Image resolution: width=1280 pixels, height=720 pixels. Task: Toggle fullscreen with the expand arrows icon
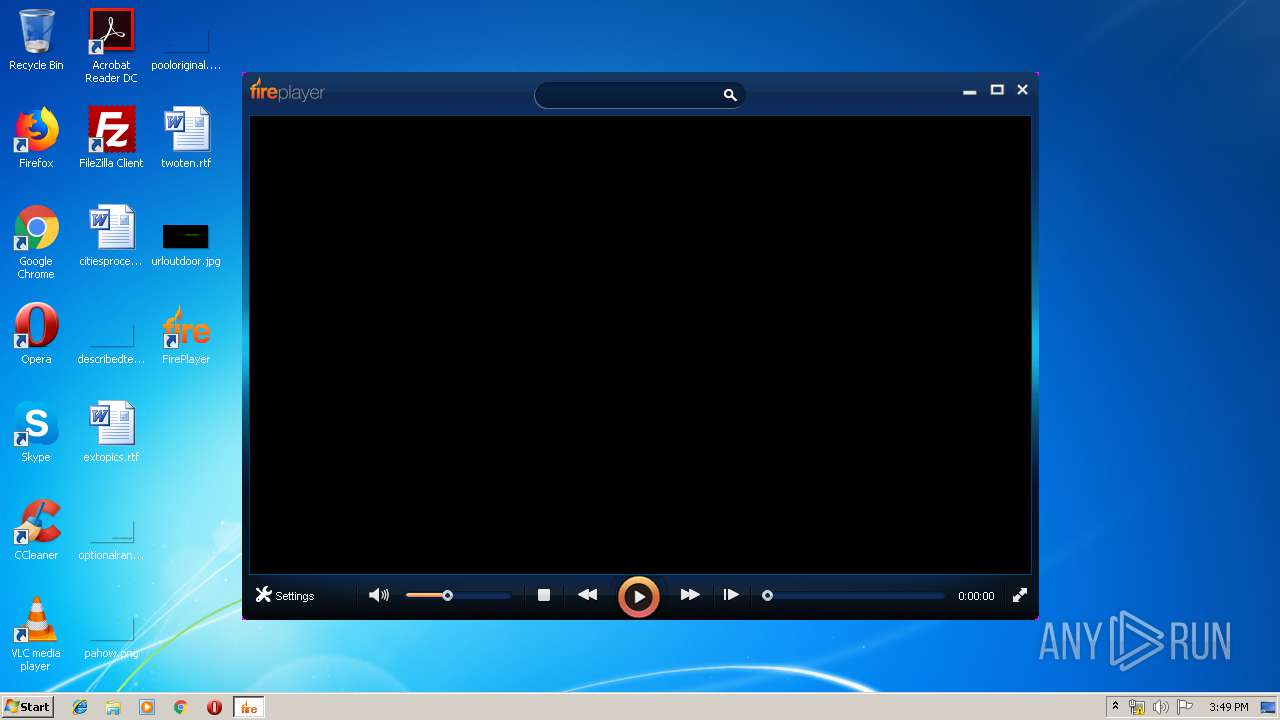[x=1020, y=595]
